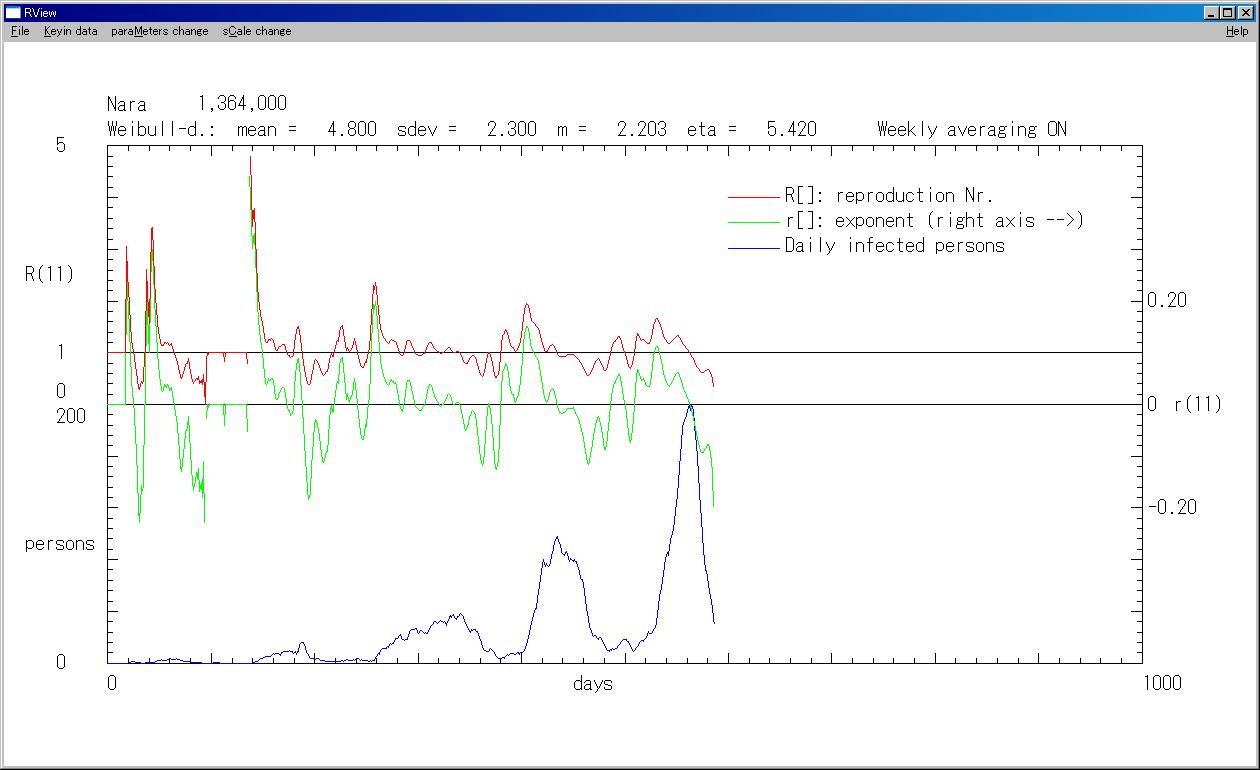1260x770 pixels.
Task: Select the 'Daily infected persons' legend label
Action: 894,246
